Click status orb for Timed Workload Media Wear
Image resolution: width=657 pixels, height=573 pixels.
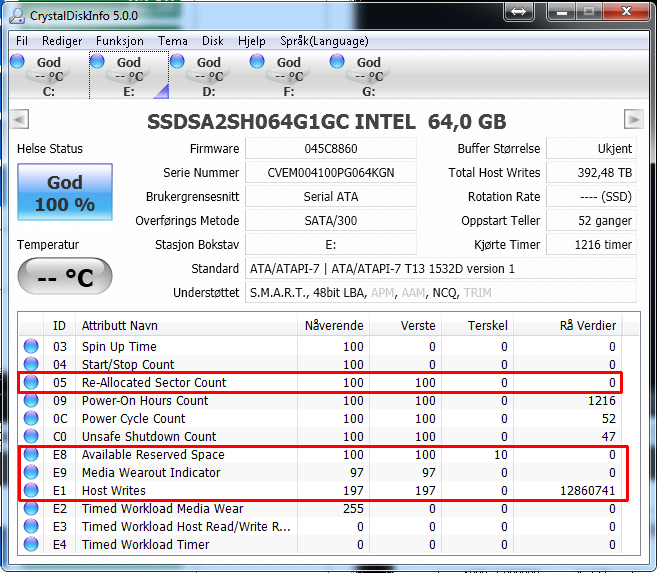pos(31,508)
